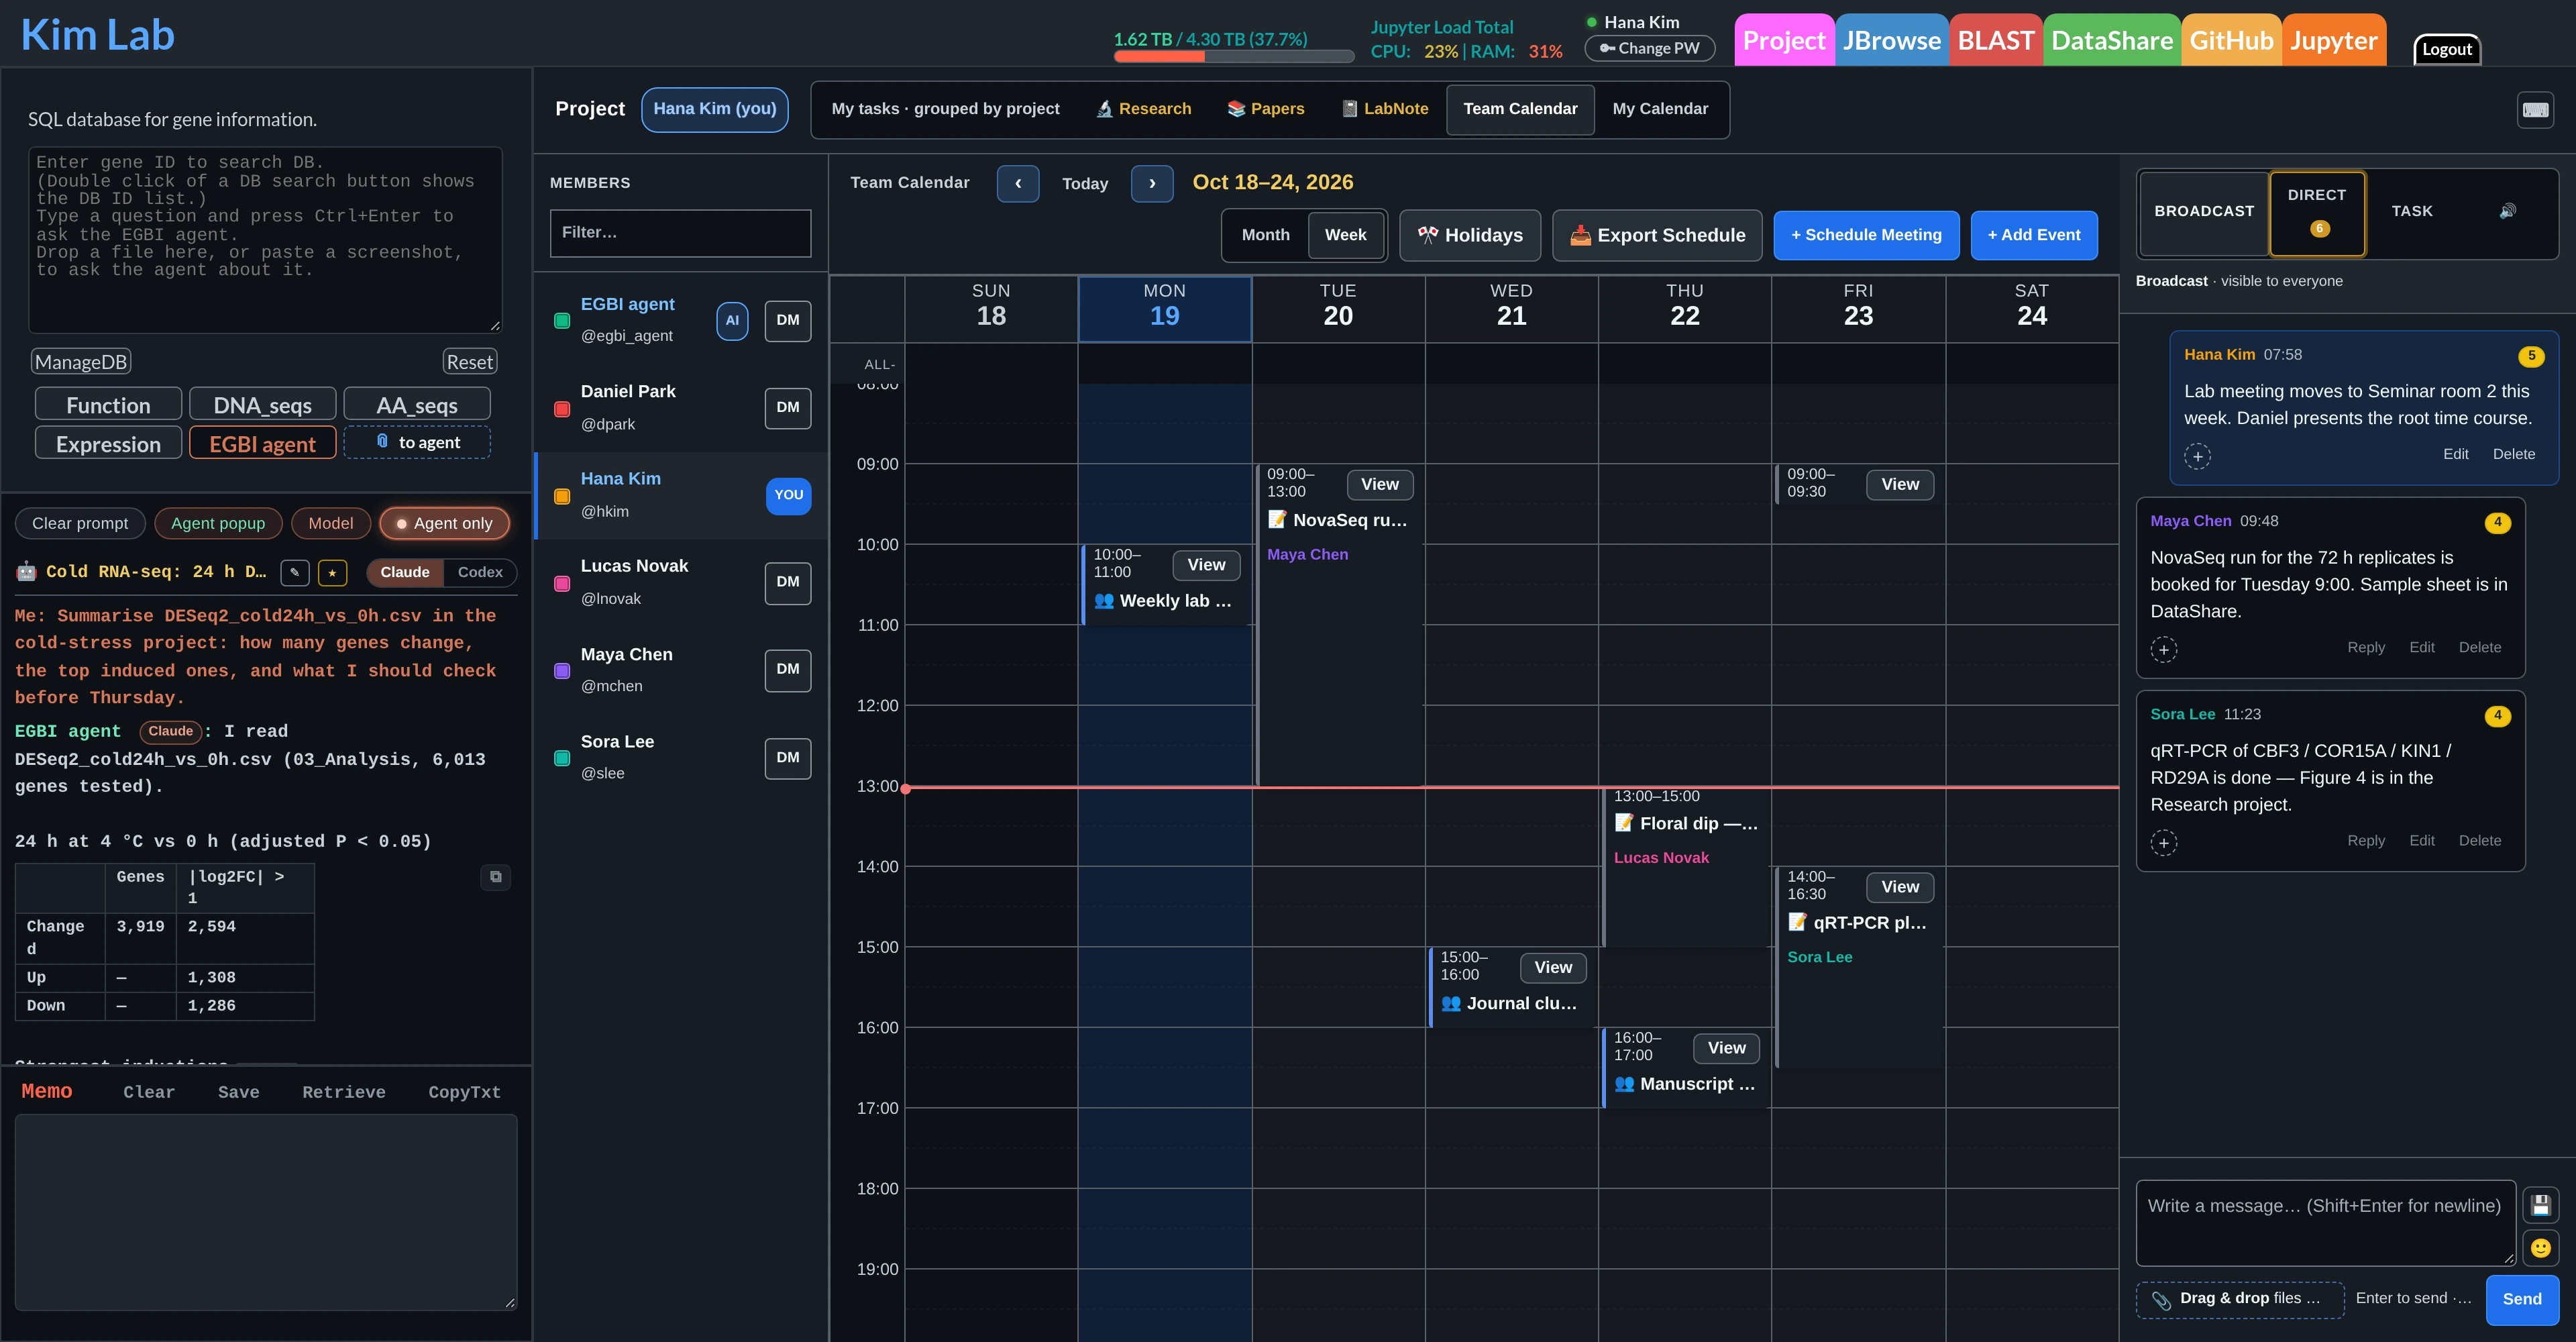Screen dimensions: 2576x1342
Task: Click Export Schedule button
Action: [x=1657, y=235]
